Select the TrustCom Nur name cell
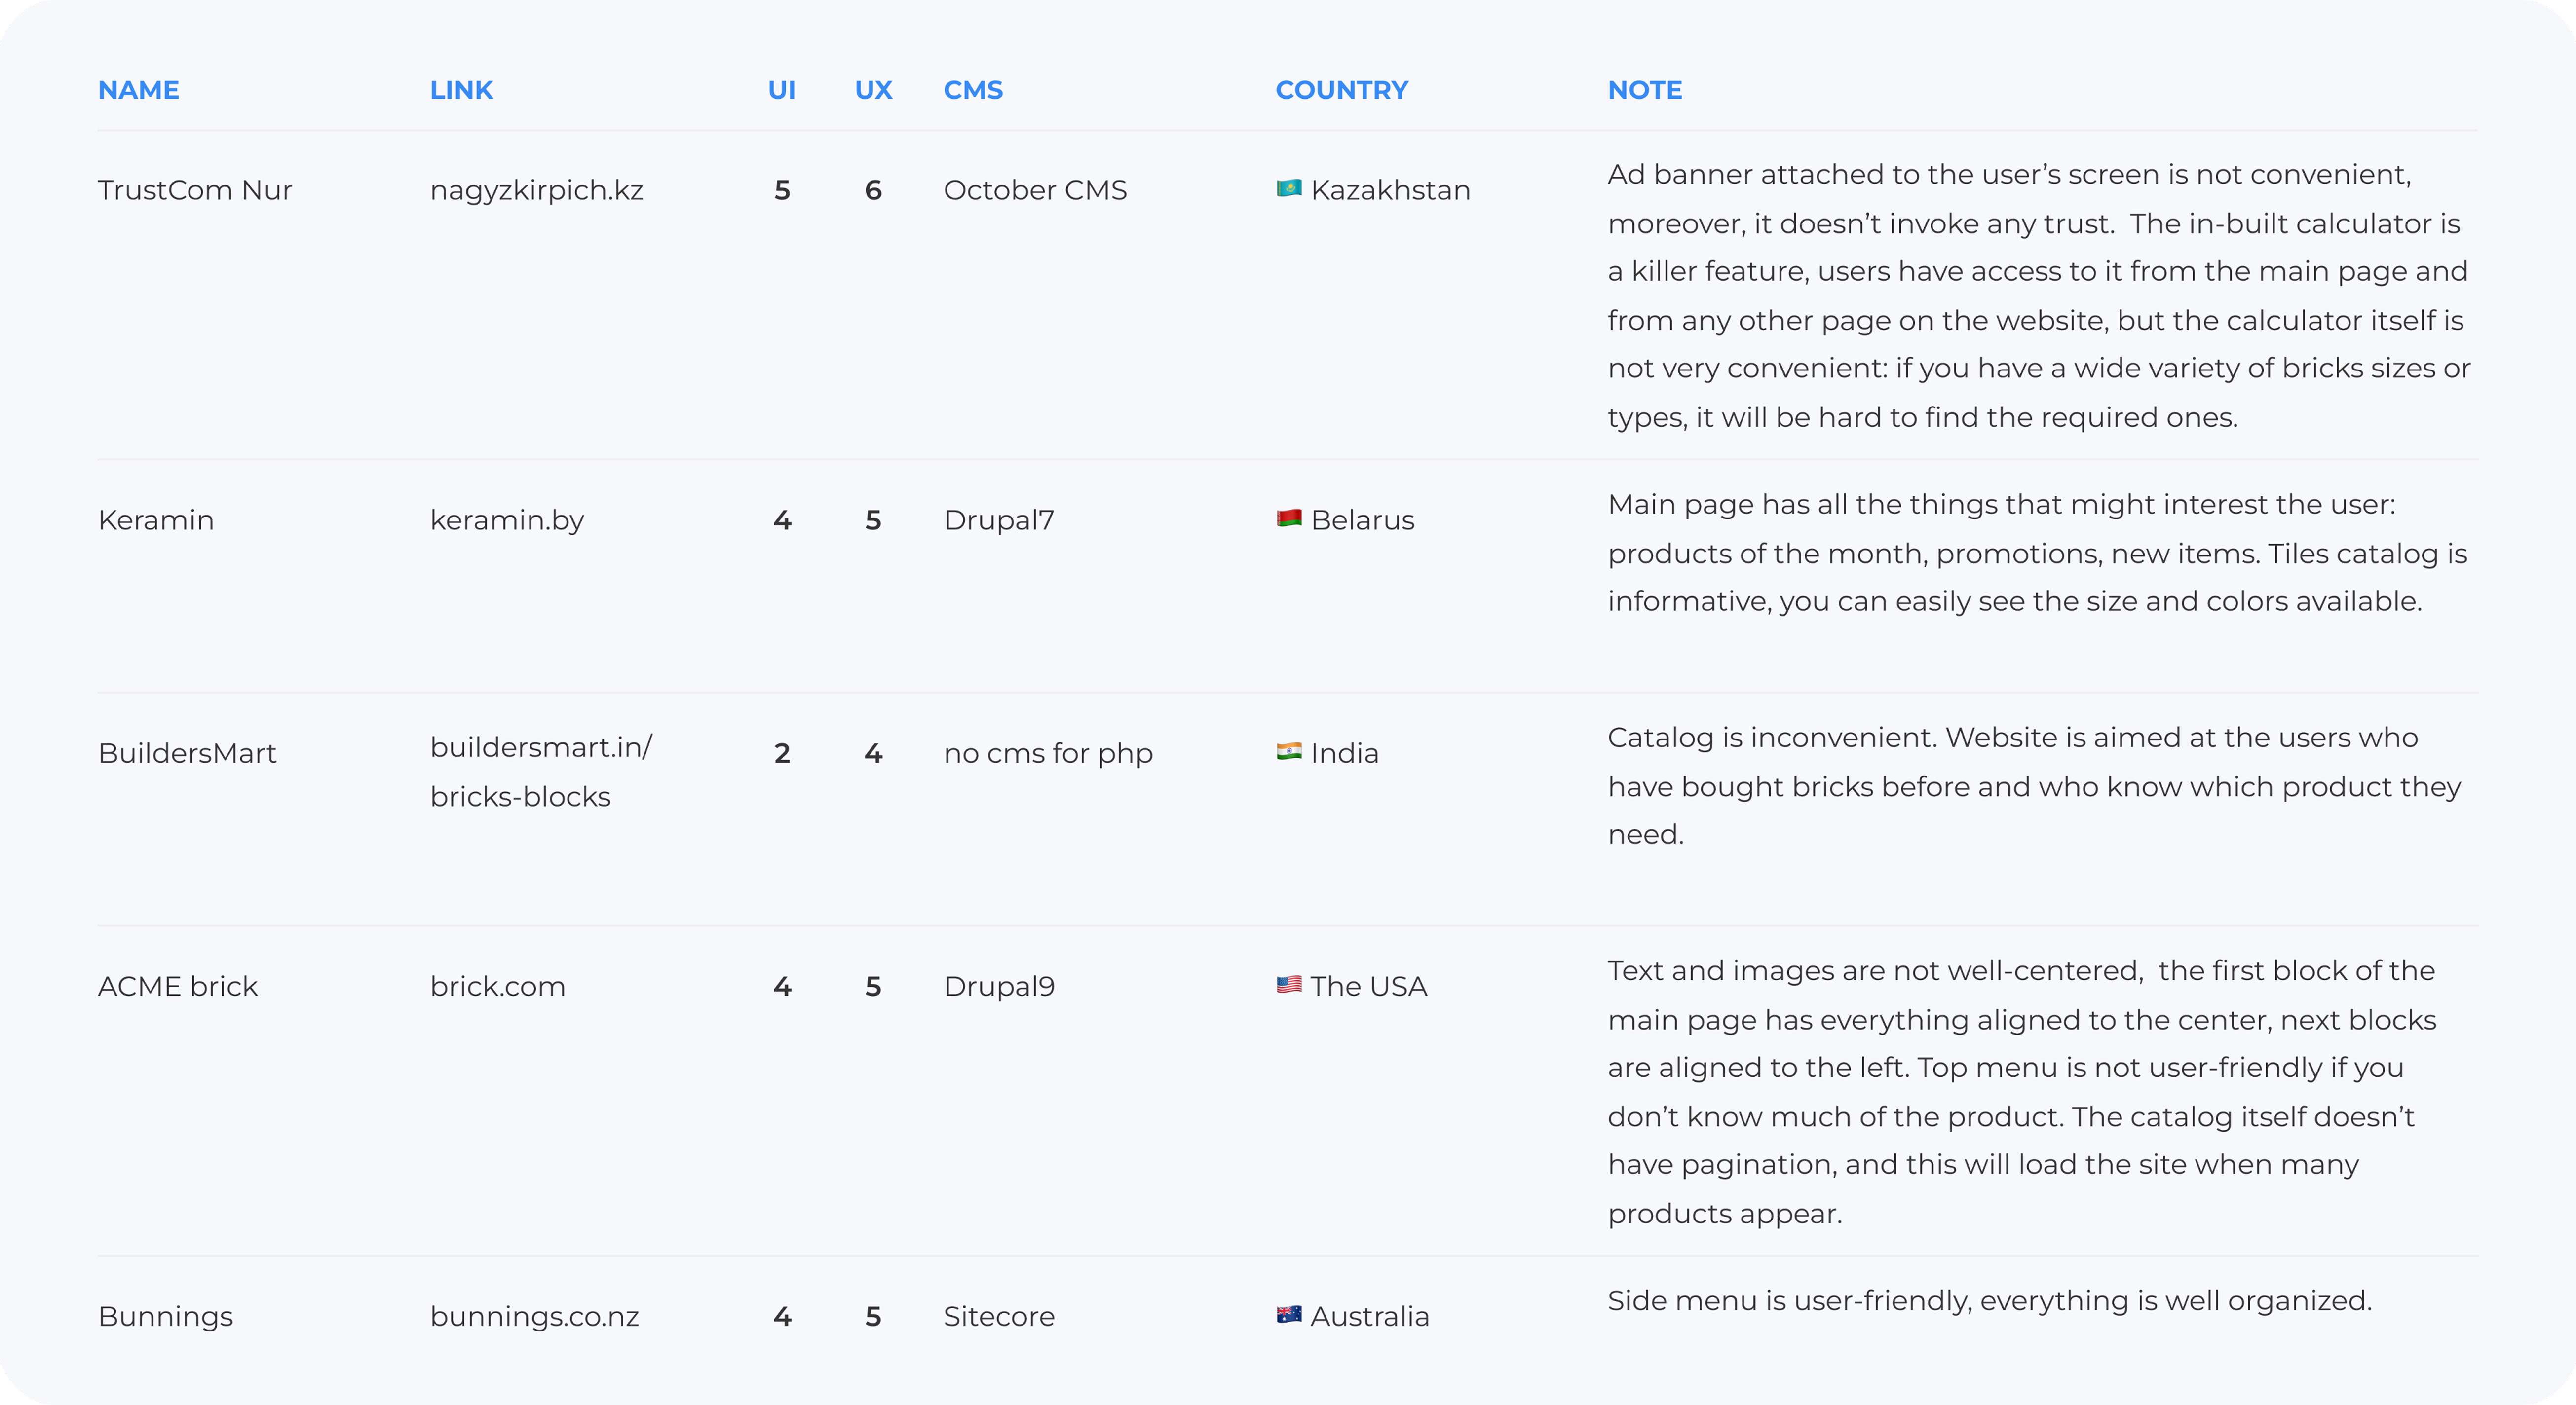The height and width of the screenshot is (1405, 2576). [x=195, y=190]
